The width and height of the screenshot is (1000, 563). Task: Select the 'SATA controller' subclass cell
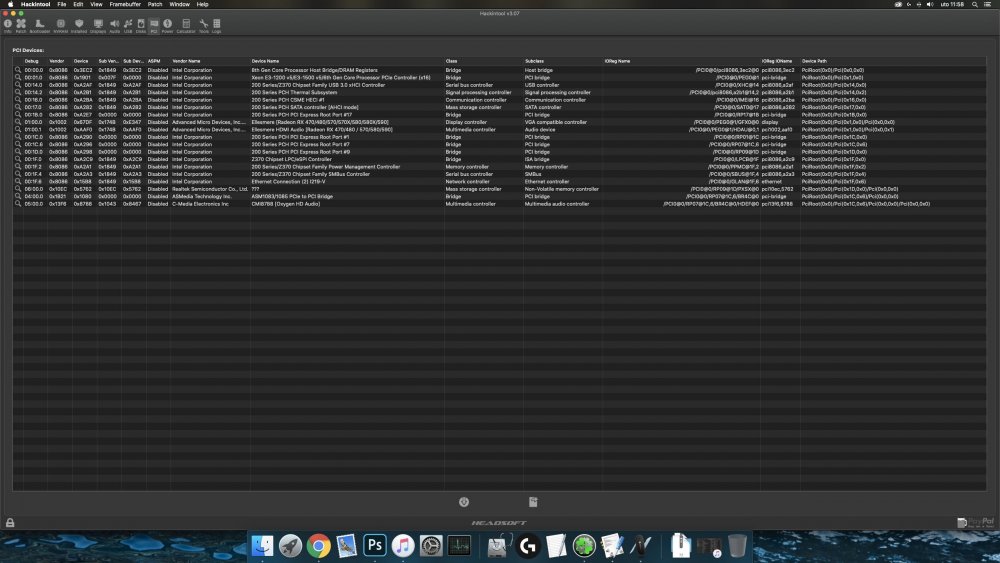tap(543, 107)
